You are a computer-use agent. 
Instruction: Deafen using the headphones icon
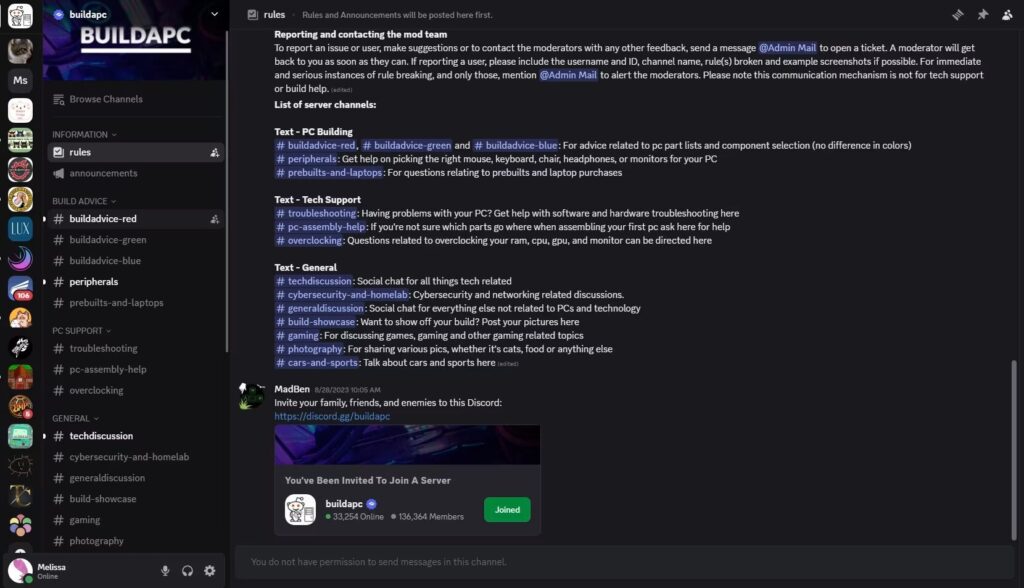(187, 570)
